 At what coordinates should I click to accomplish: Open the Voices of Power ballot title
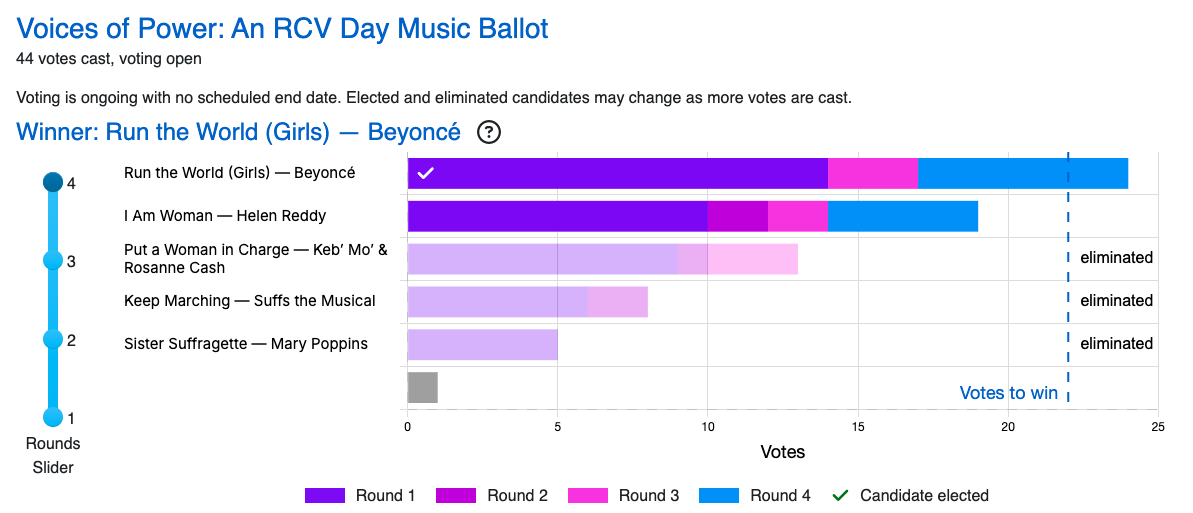[282, 28]
